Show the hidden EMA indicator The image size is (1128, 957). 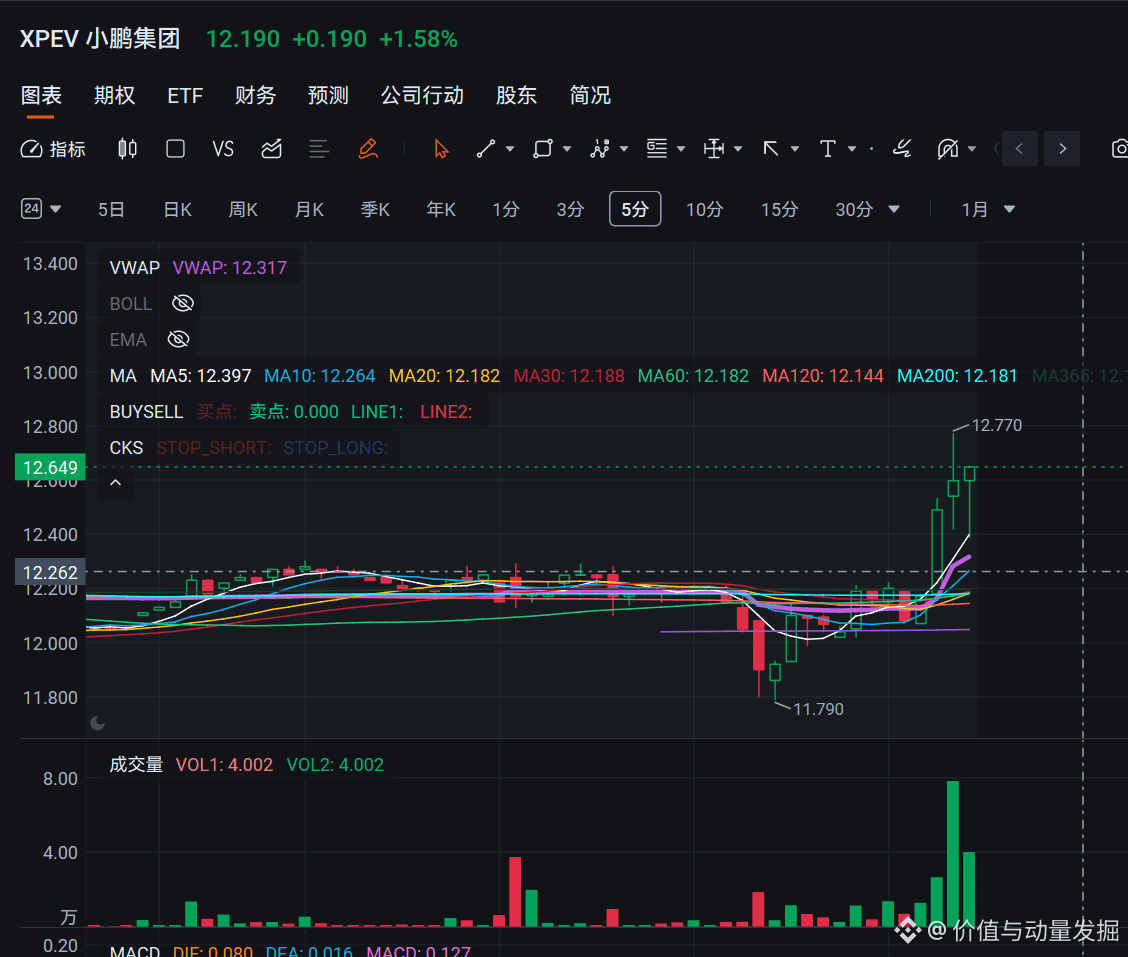[178, 339]
